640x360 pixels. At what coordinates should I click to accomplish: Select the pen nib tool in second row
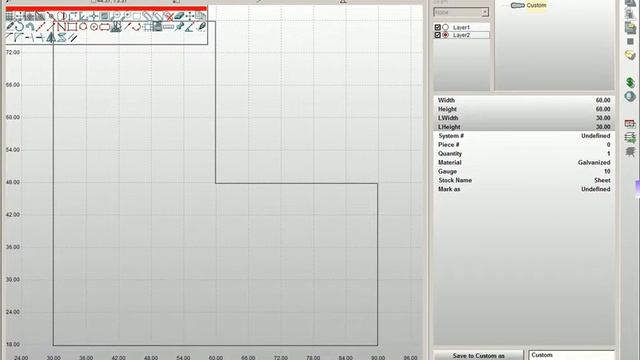point(201,27)
